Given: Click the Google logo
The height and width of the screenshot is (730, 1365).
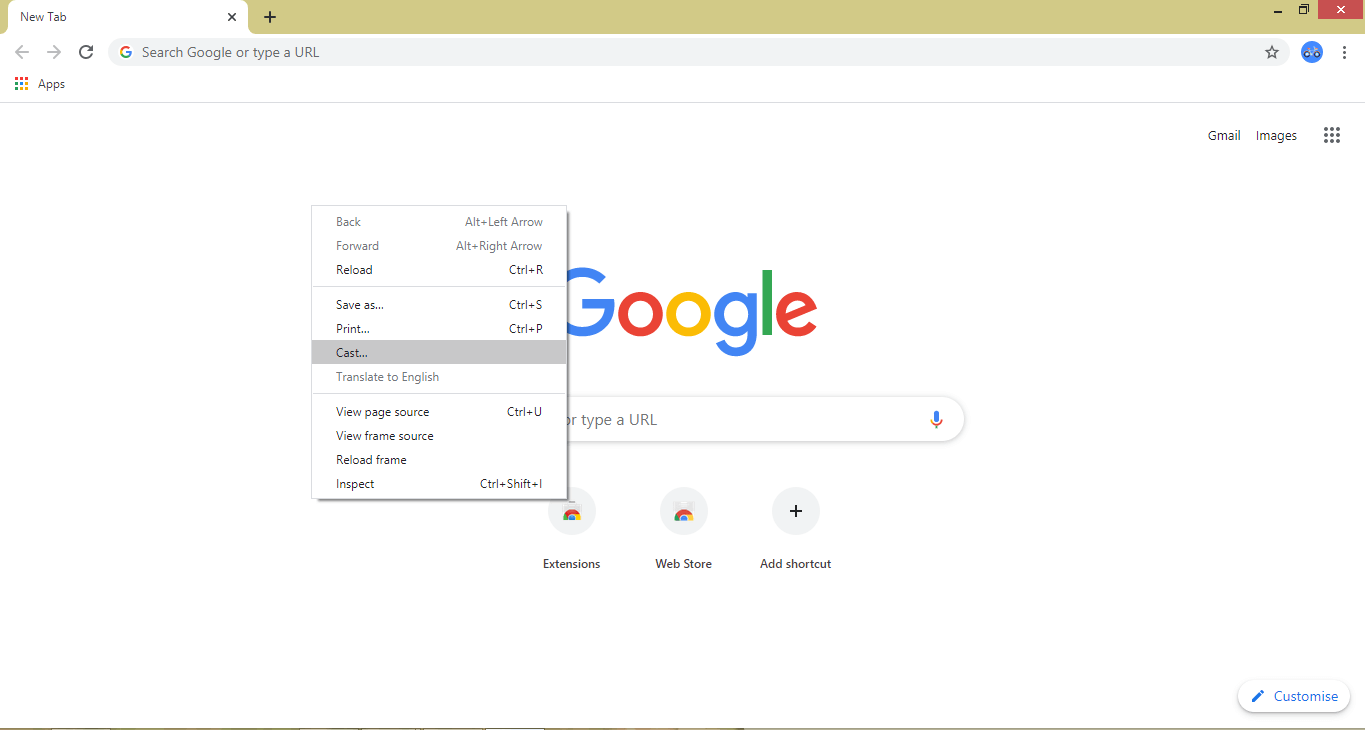Looking at the screenshot, I should tap(691, 310).
